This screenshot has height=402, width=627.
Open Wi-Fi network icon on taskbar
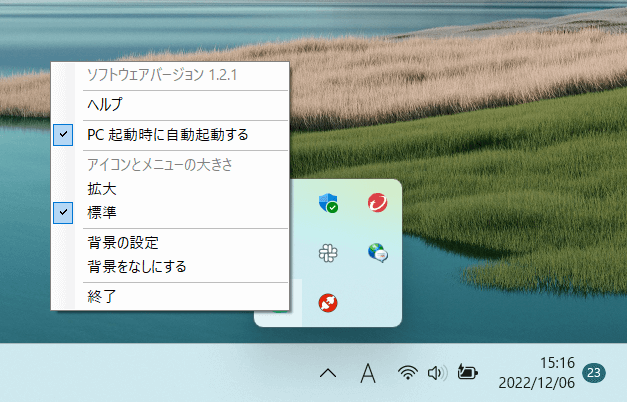[x=407, y=373]
